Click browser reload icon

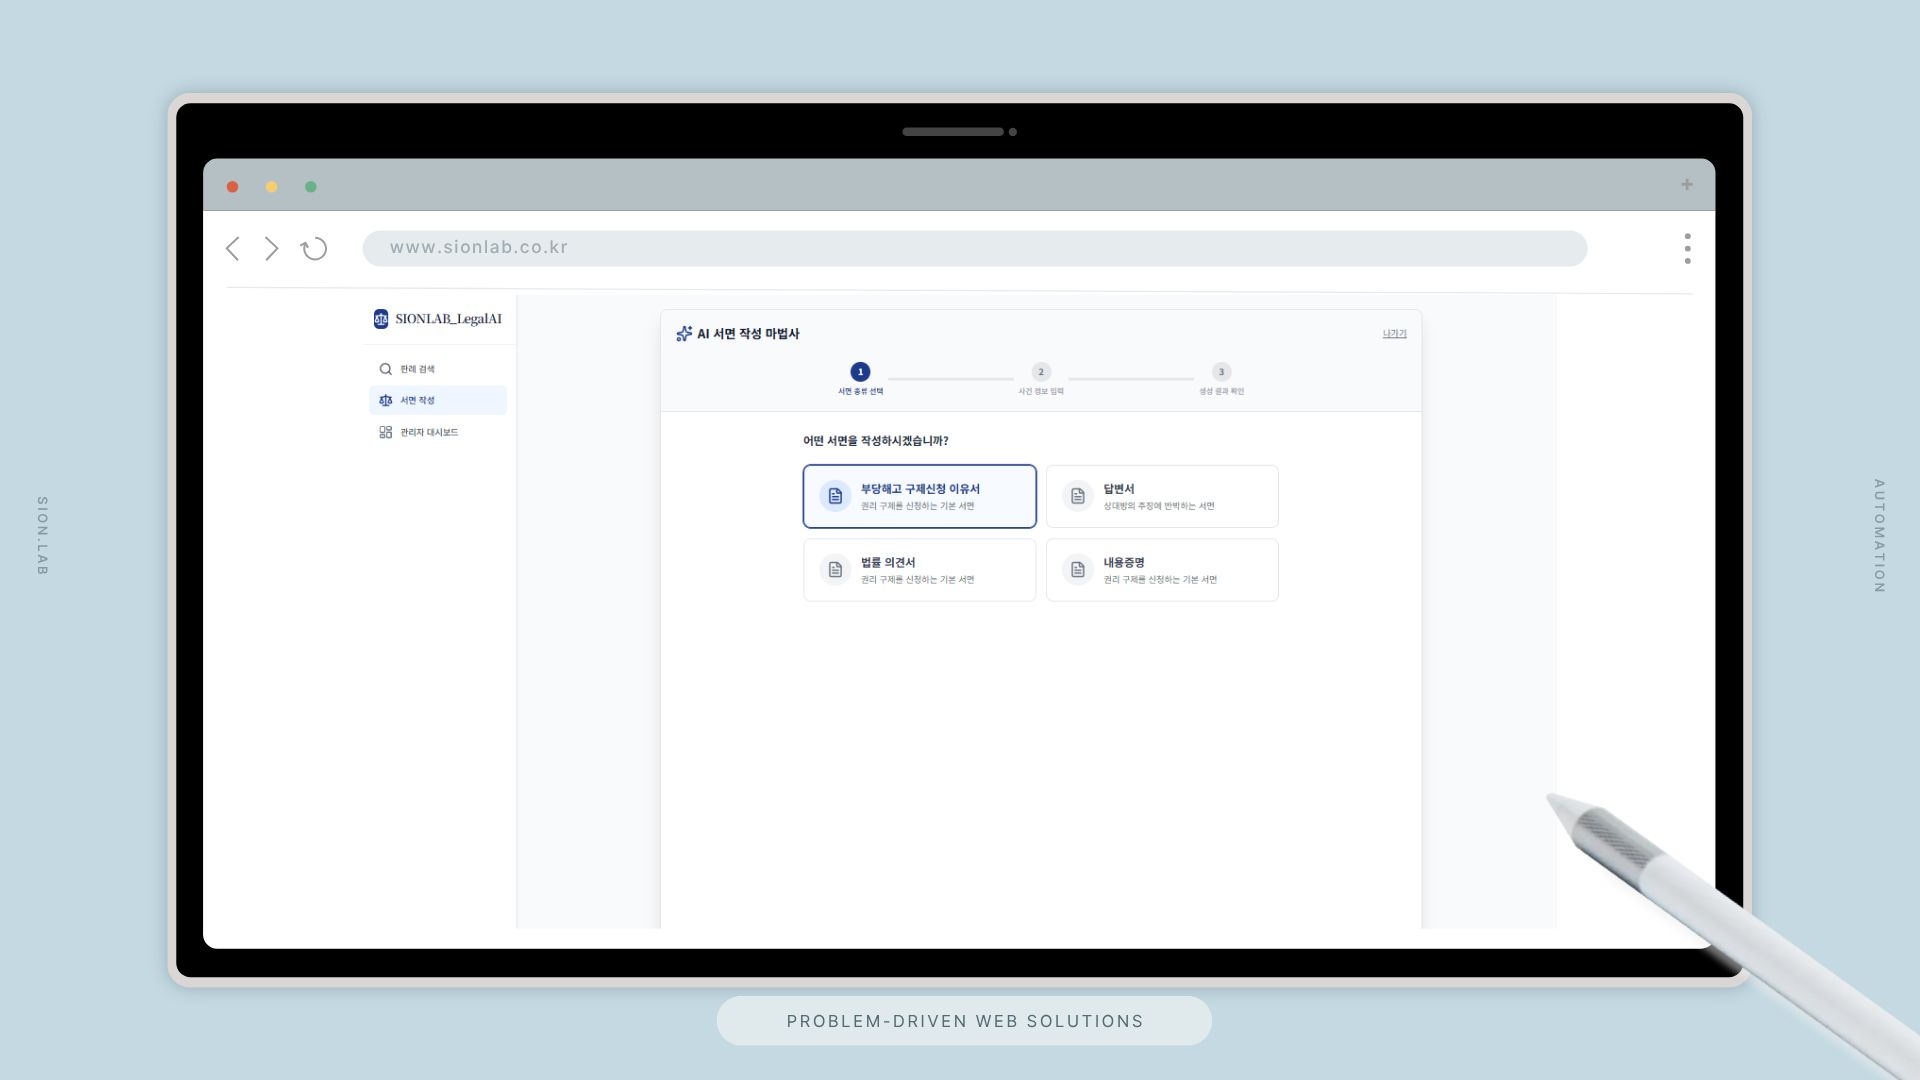pos(314,249)
